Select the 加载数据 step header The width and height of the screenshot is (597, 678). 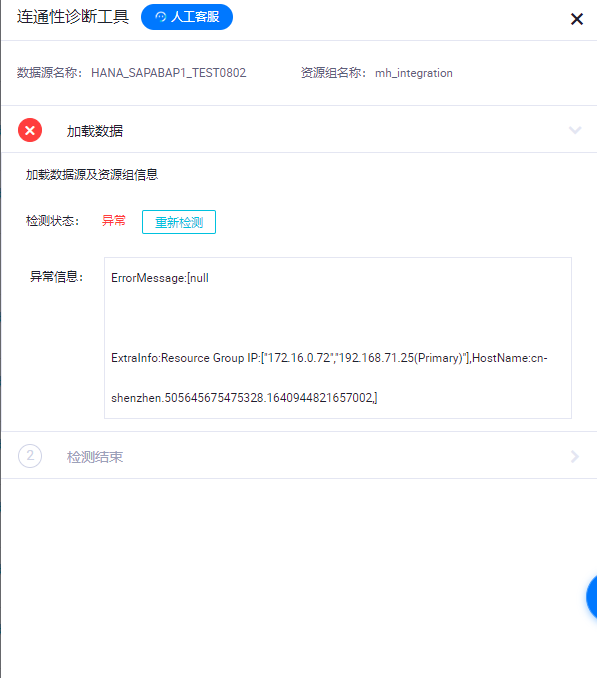point(299,130)
